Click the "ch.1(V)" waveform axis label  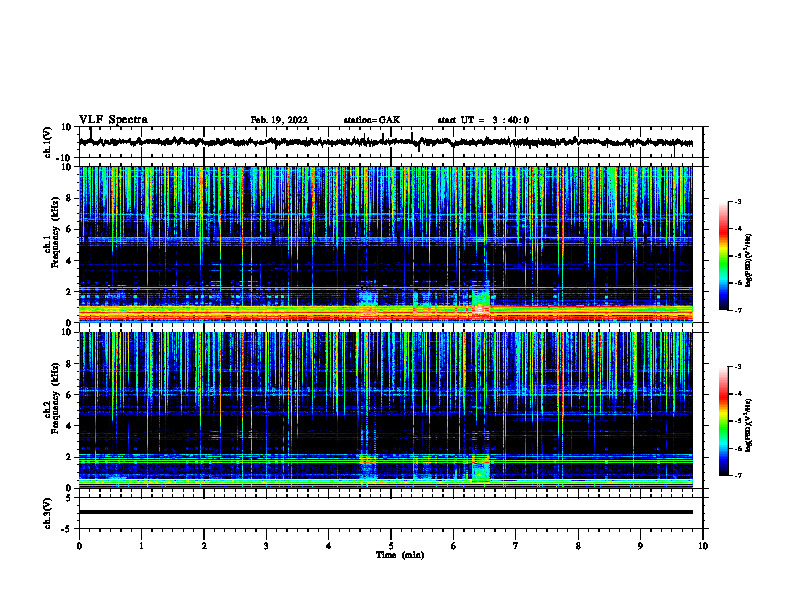[47, 142]
